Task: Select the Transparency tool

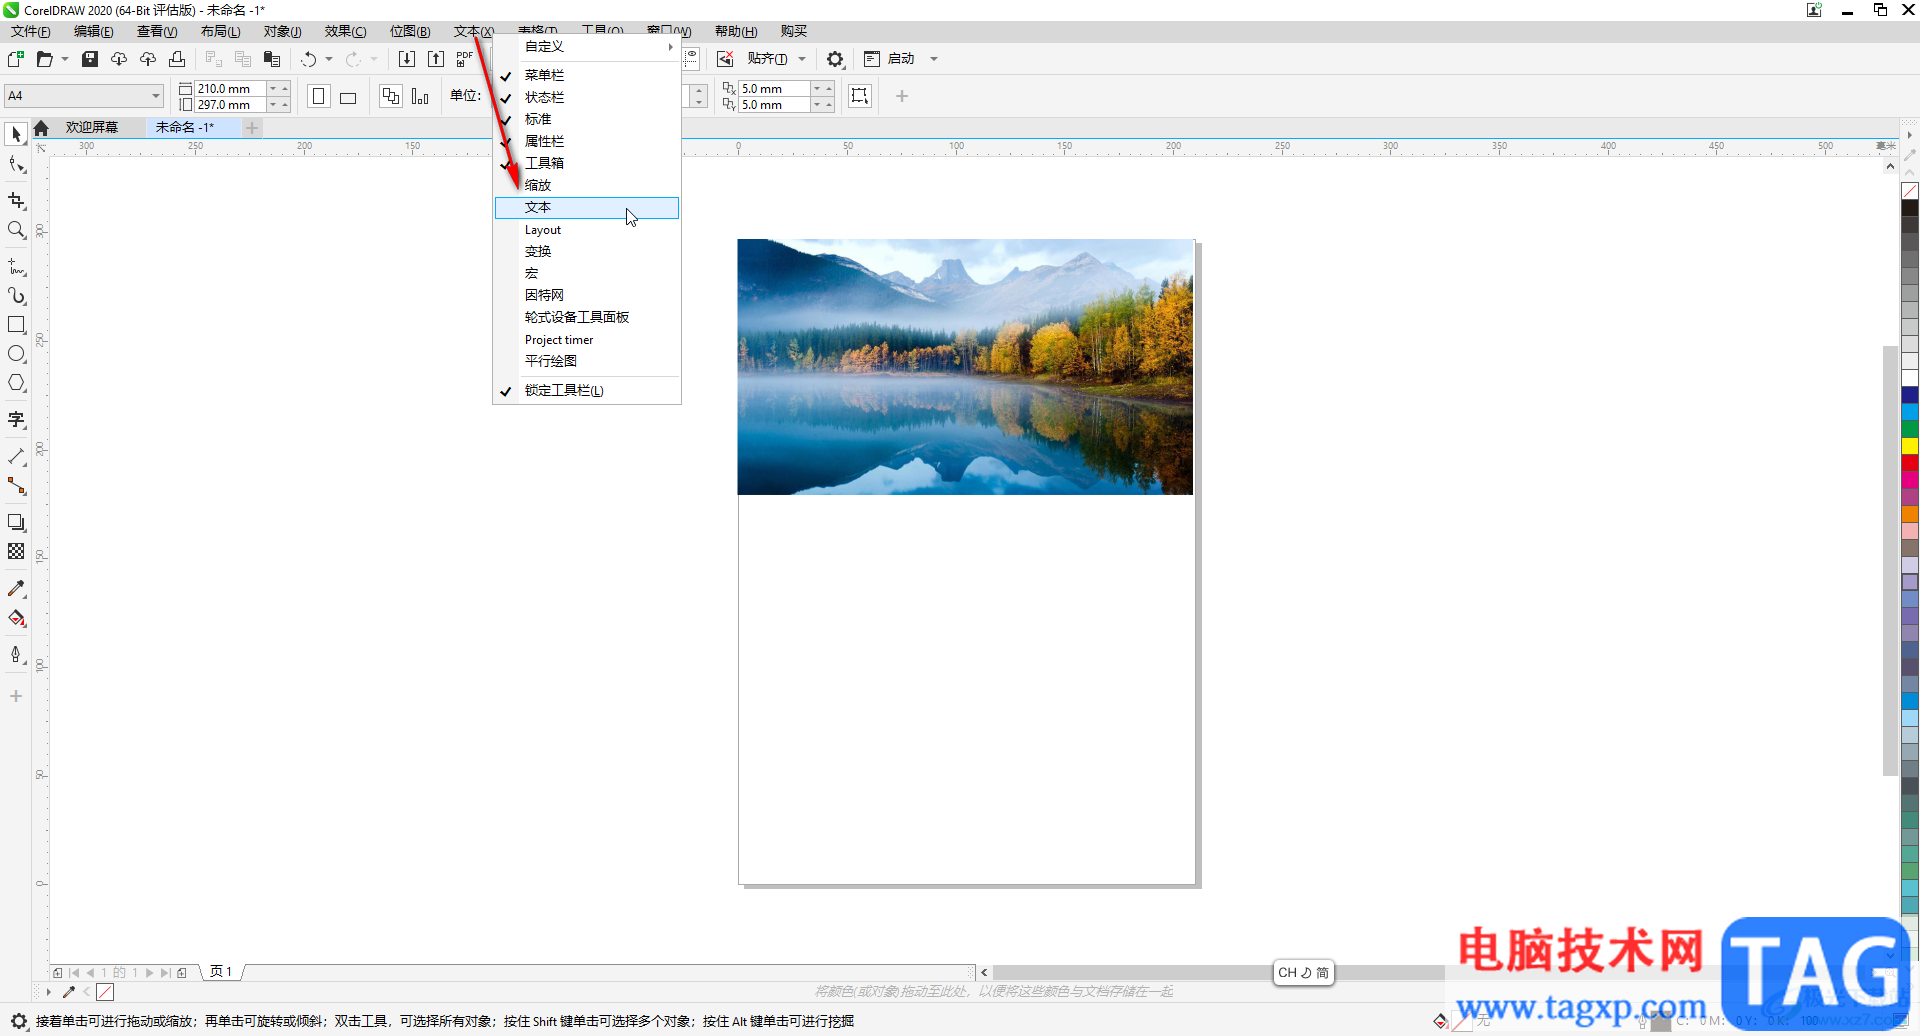Action: 16,551
